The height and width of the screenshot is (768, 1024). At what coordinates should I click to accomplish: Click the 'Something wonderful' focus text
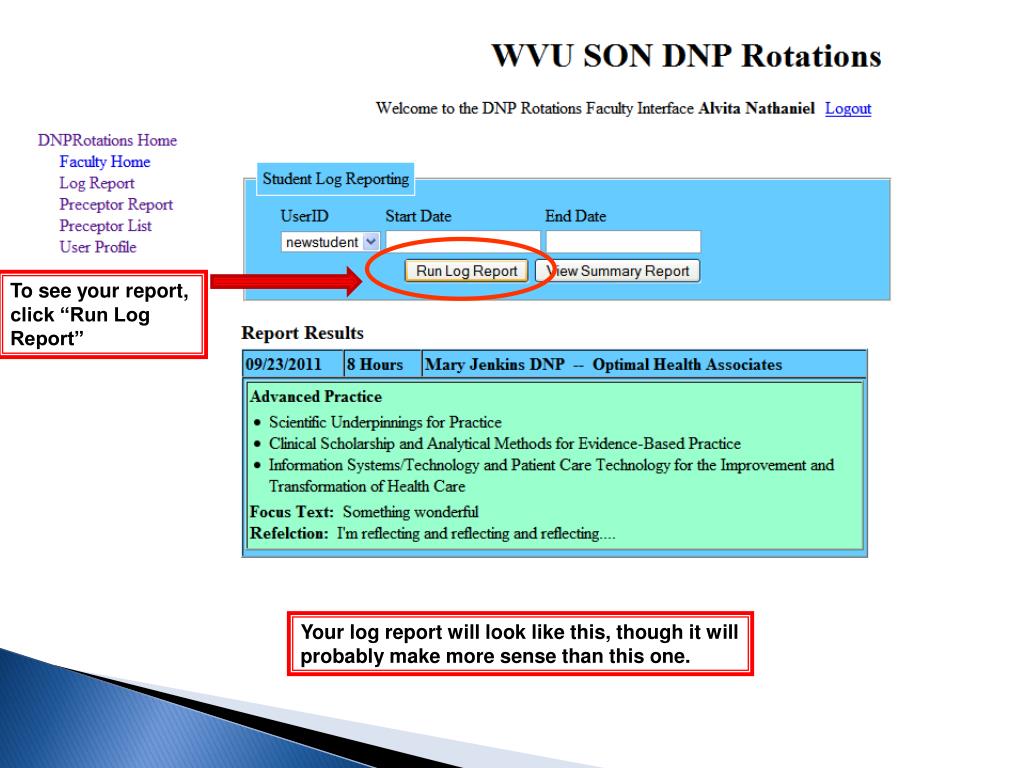tap(410, 512)
